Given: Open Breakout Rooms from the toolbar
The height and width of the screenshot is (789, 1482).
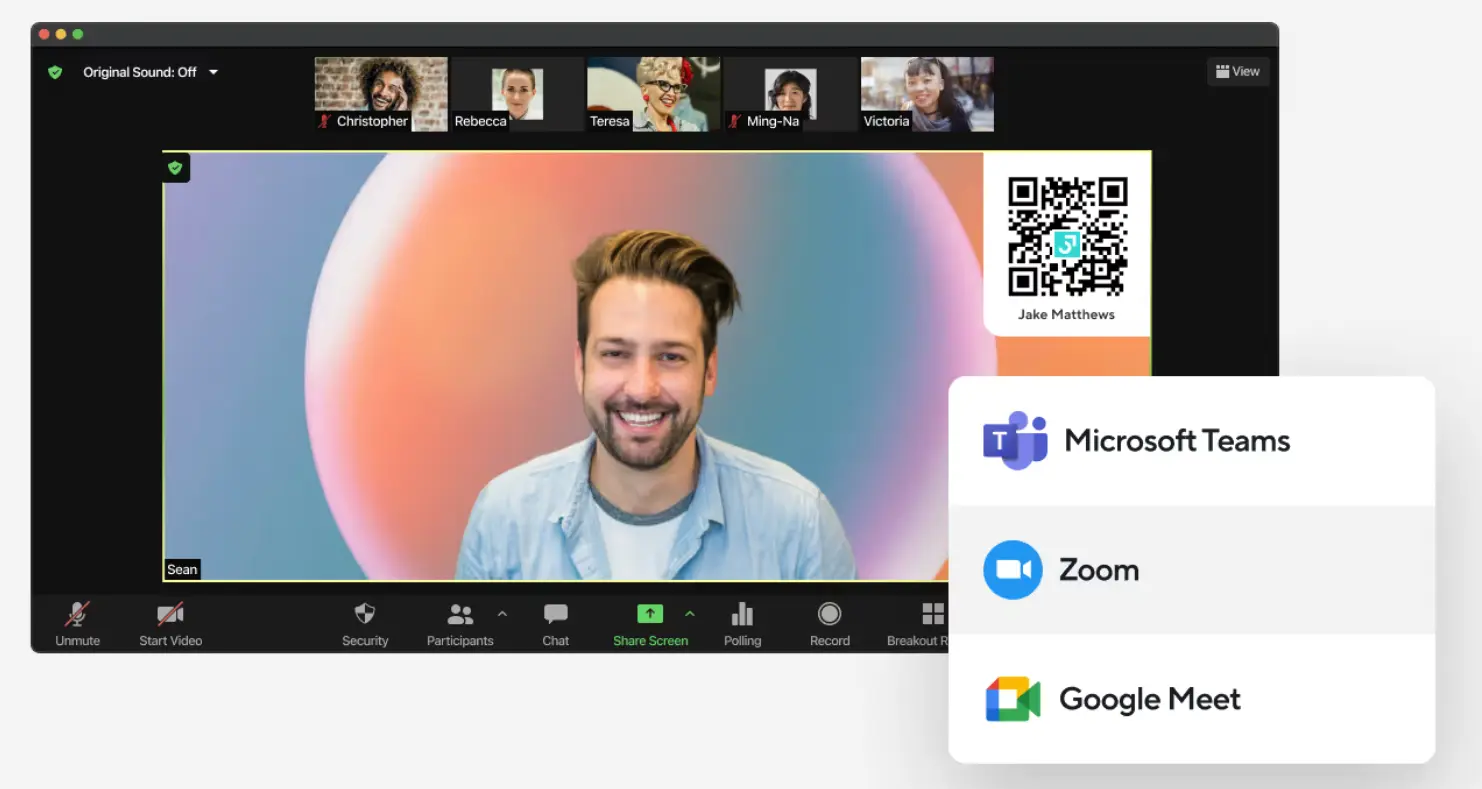Looking at the screenshot, I should (x=918, y=625).
